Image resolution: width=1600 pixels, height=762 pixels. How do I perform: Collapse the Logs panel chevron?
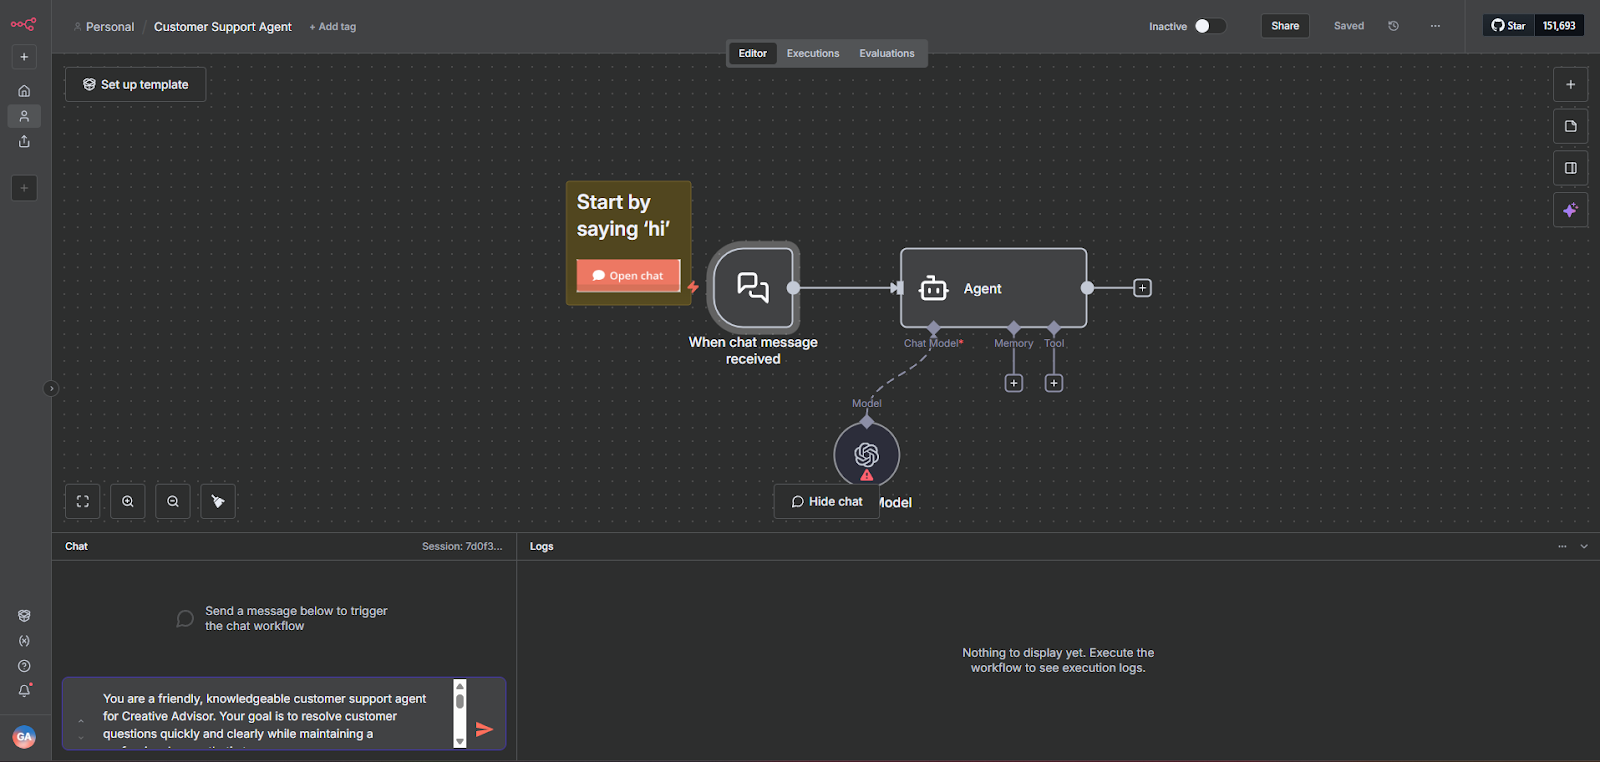pos(1584,546)
